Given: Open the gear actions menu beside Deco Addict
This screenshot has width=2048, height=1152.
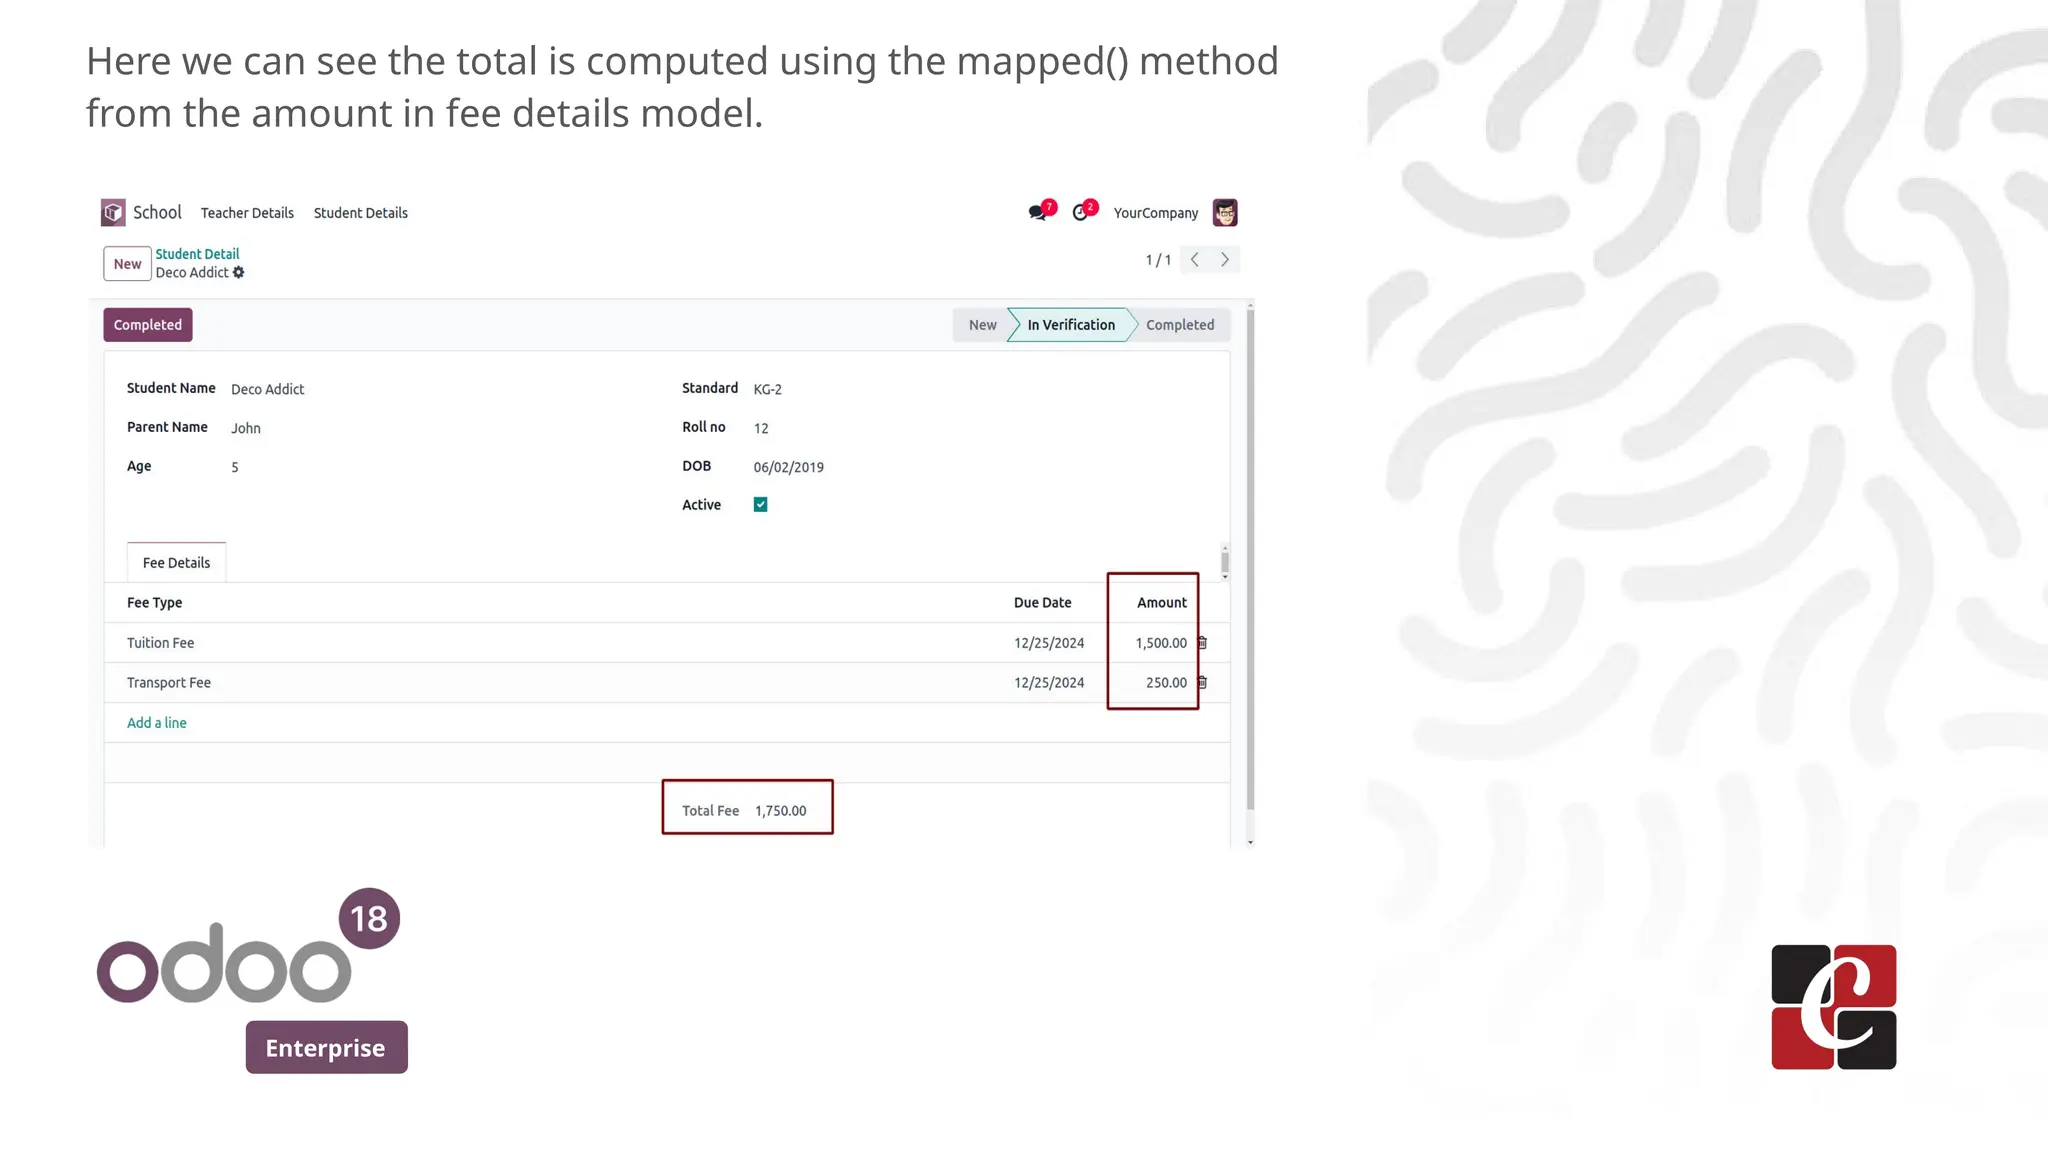Looking at the screenshot, I should (x=239, y=272).
